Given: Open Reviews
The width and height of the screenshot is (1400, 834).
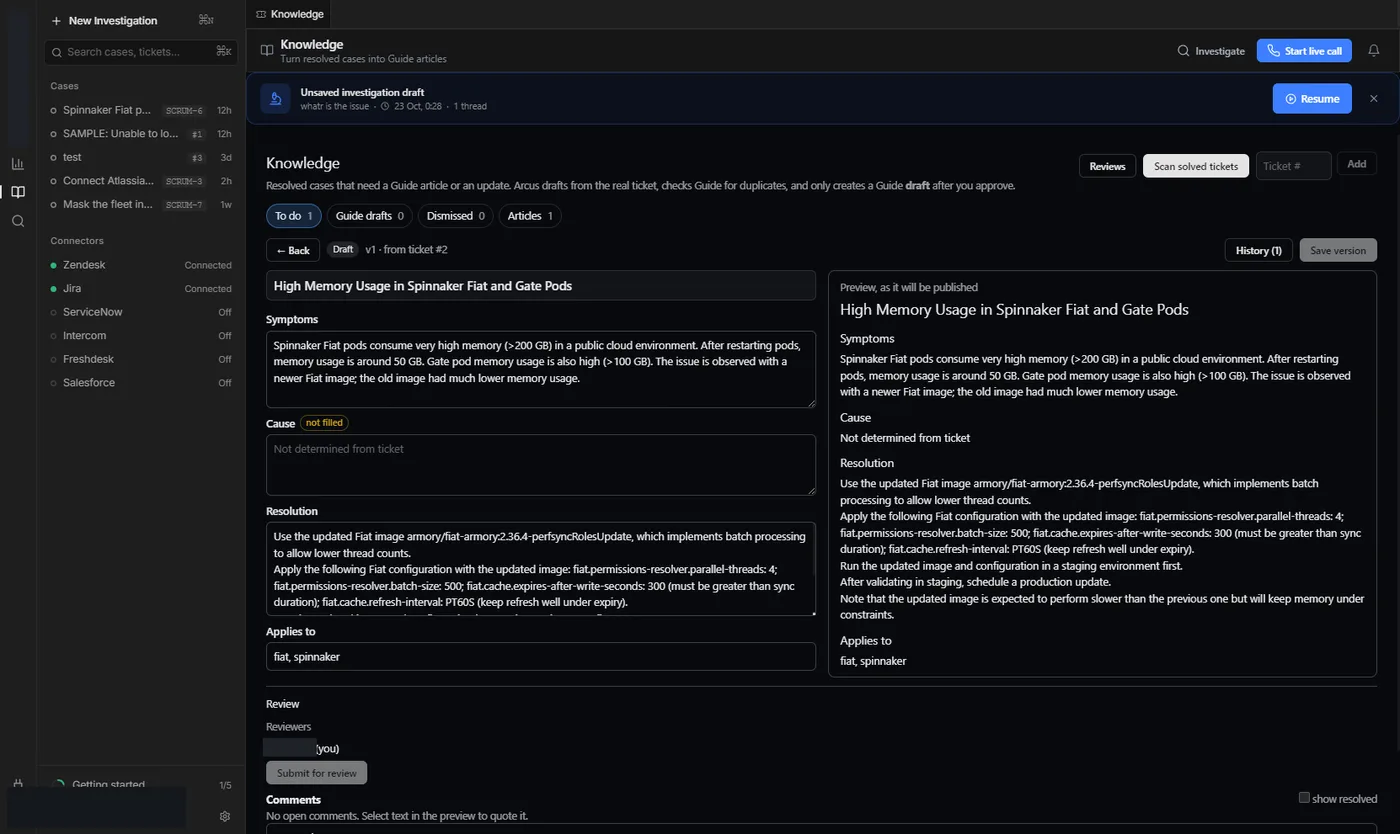Looking at the screenshot, I should pos(1107,166).
